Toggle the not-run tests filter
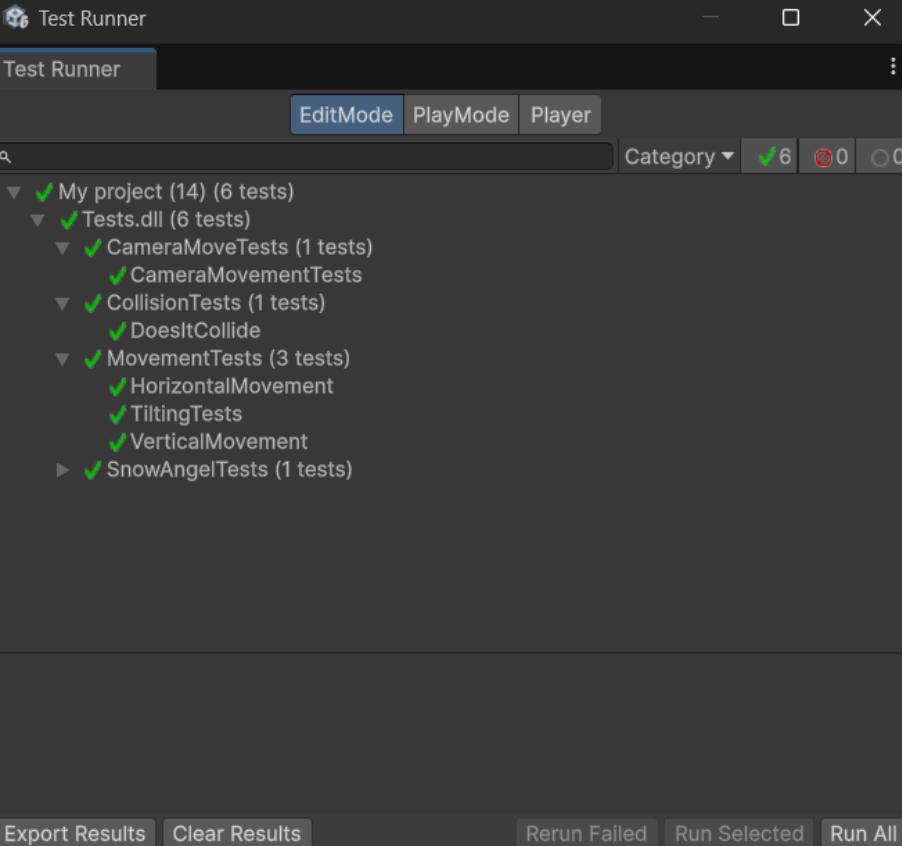This screenshot has height=846, width=902. (x=882, y=157)
